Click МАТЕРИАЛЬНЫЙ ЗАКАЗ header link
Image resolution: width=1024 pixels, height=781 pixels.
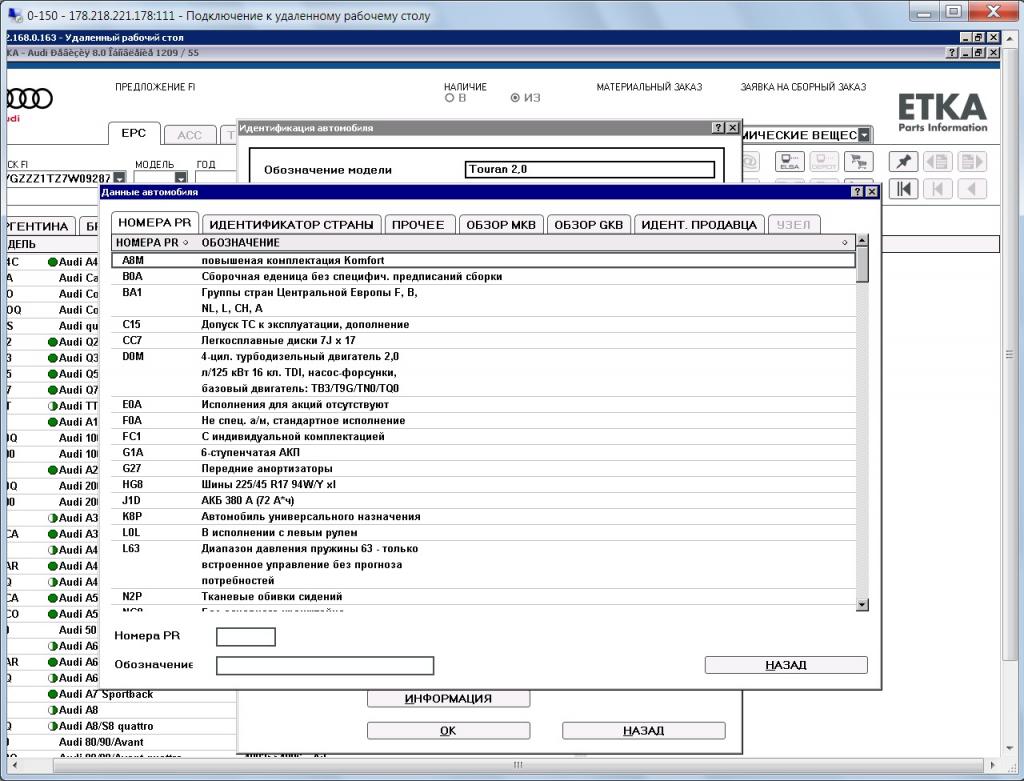coord(649,87)
